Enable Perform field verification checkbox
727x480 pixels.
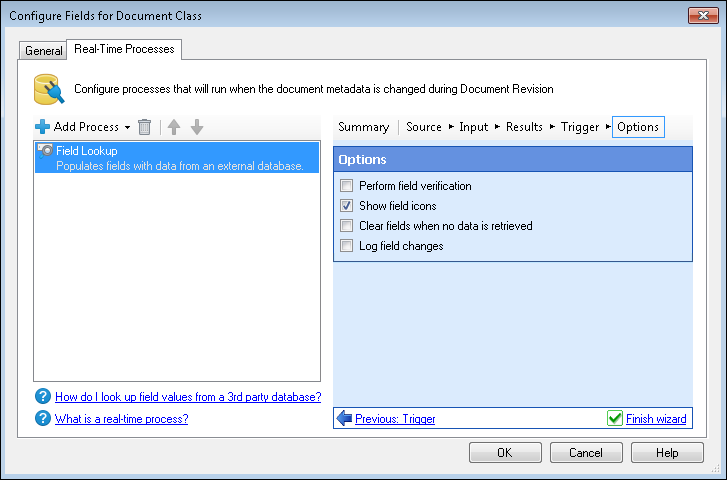[x=347, y=186]
